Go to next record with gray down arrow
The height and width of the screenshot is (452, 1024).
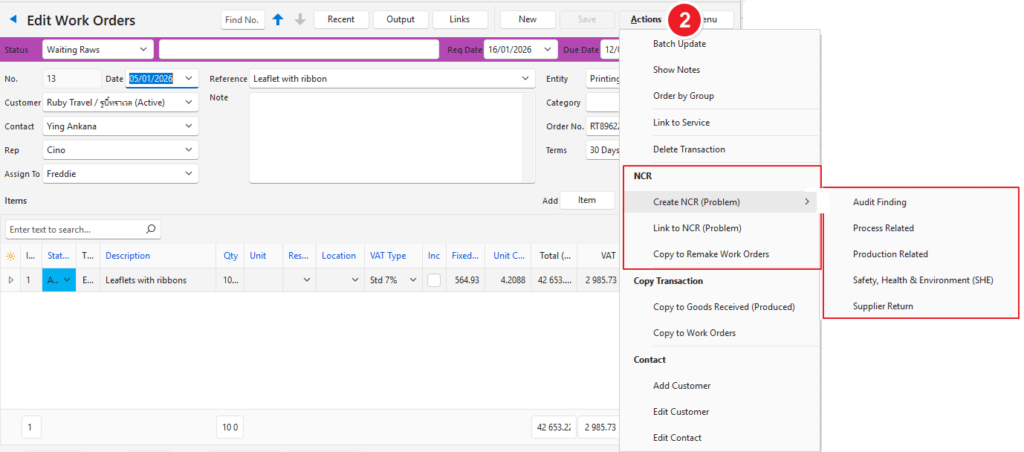click(x=300, y=19)
